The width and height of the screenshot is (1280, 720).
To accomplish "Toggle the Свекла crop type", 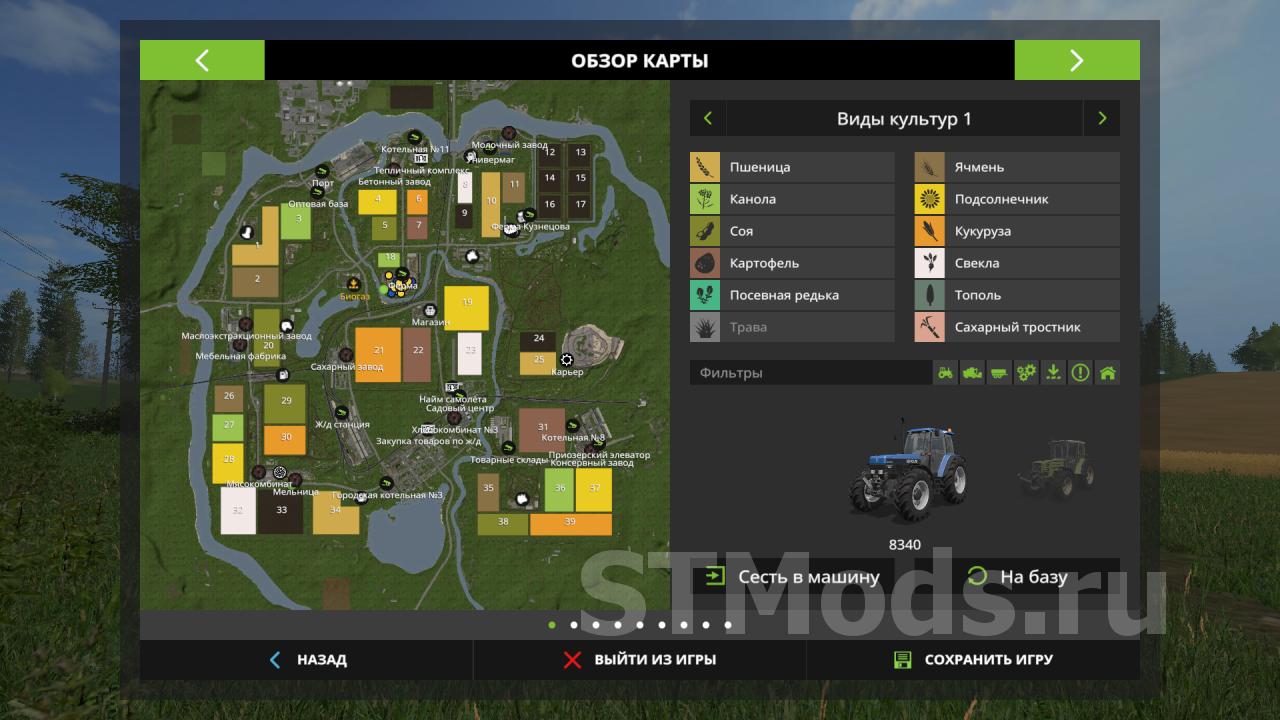I will [1017, 263].
